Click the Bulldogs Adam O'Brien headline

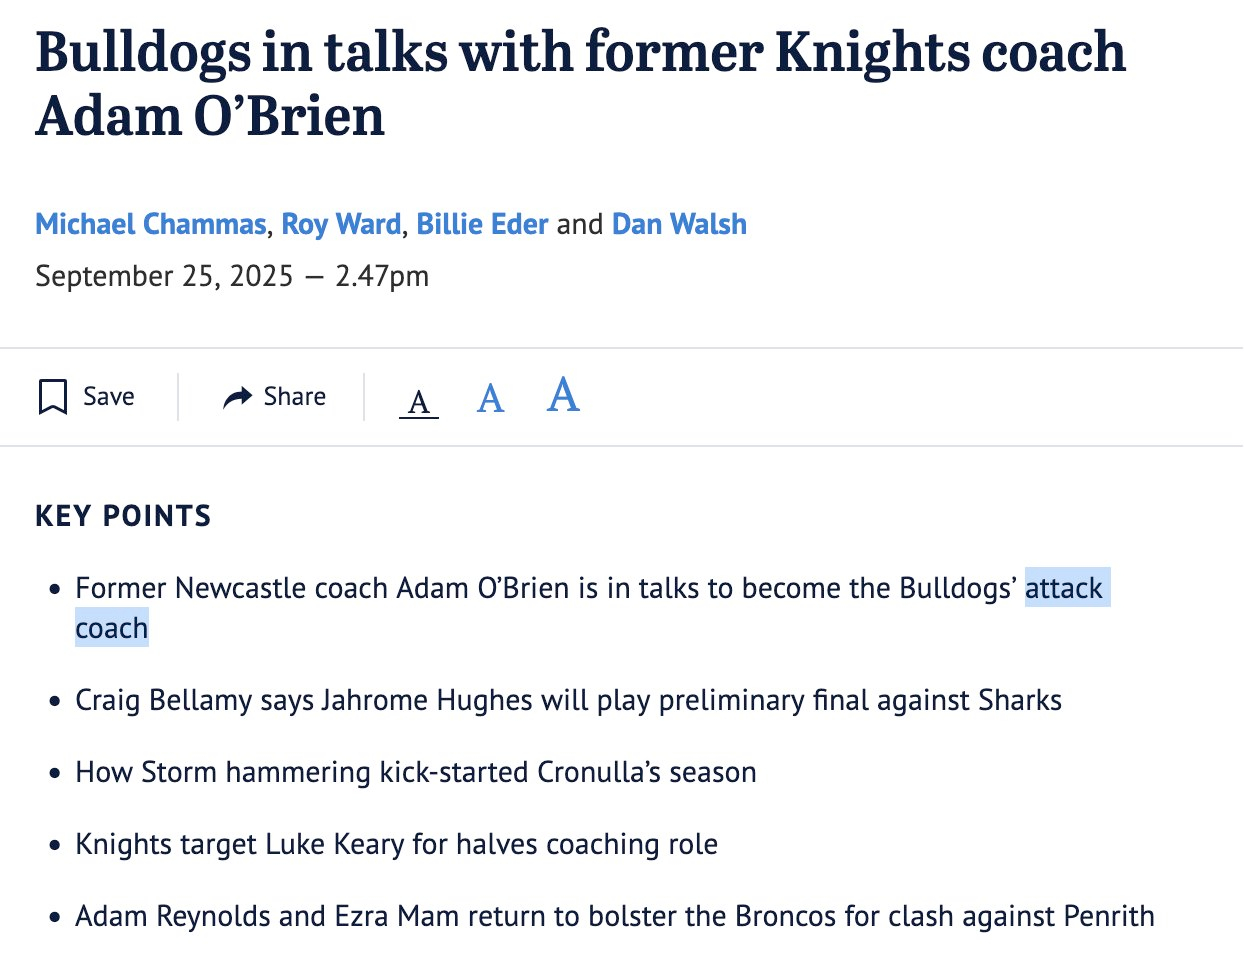580,83
